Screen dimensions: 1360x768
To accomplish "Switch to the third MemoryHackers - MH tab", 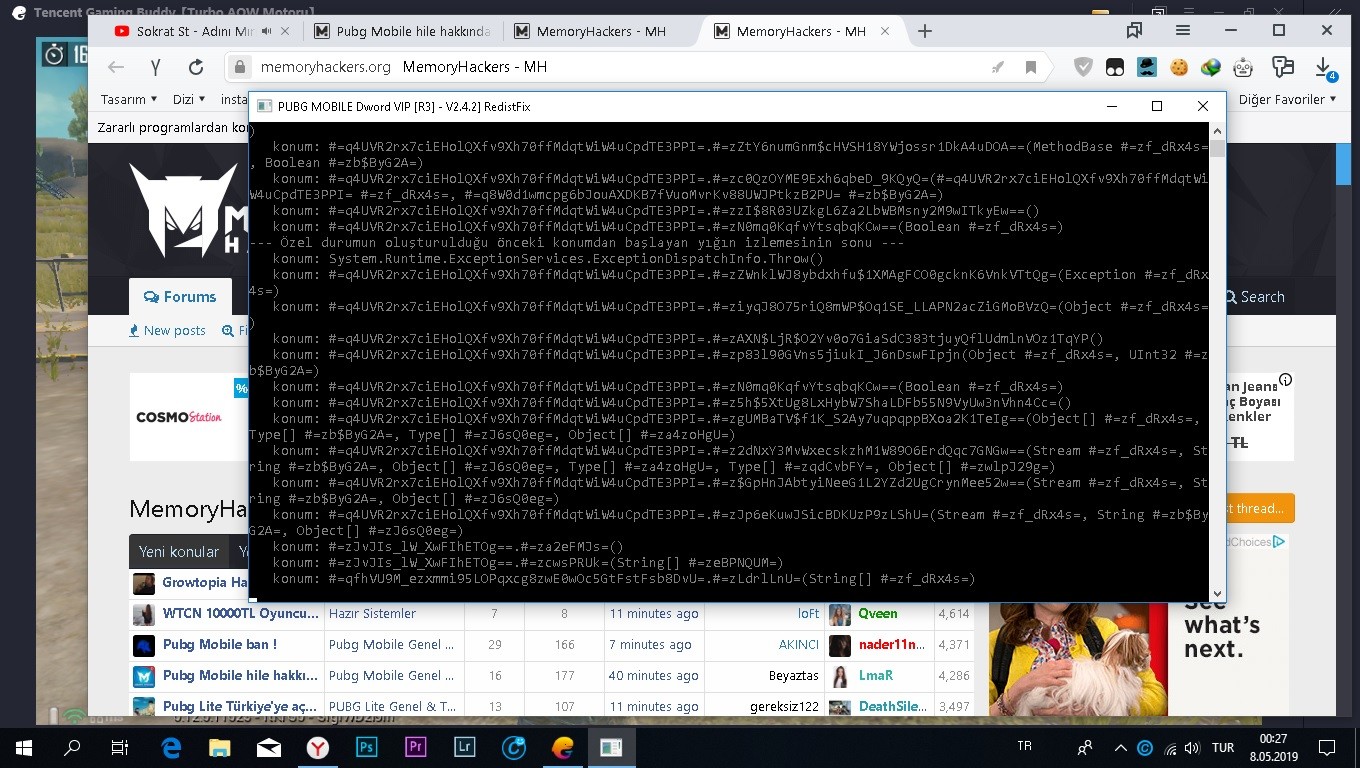I will click(x=601, y=31).
